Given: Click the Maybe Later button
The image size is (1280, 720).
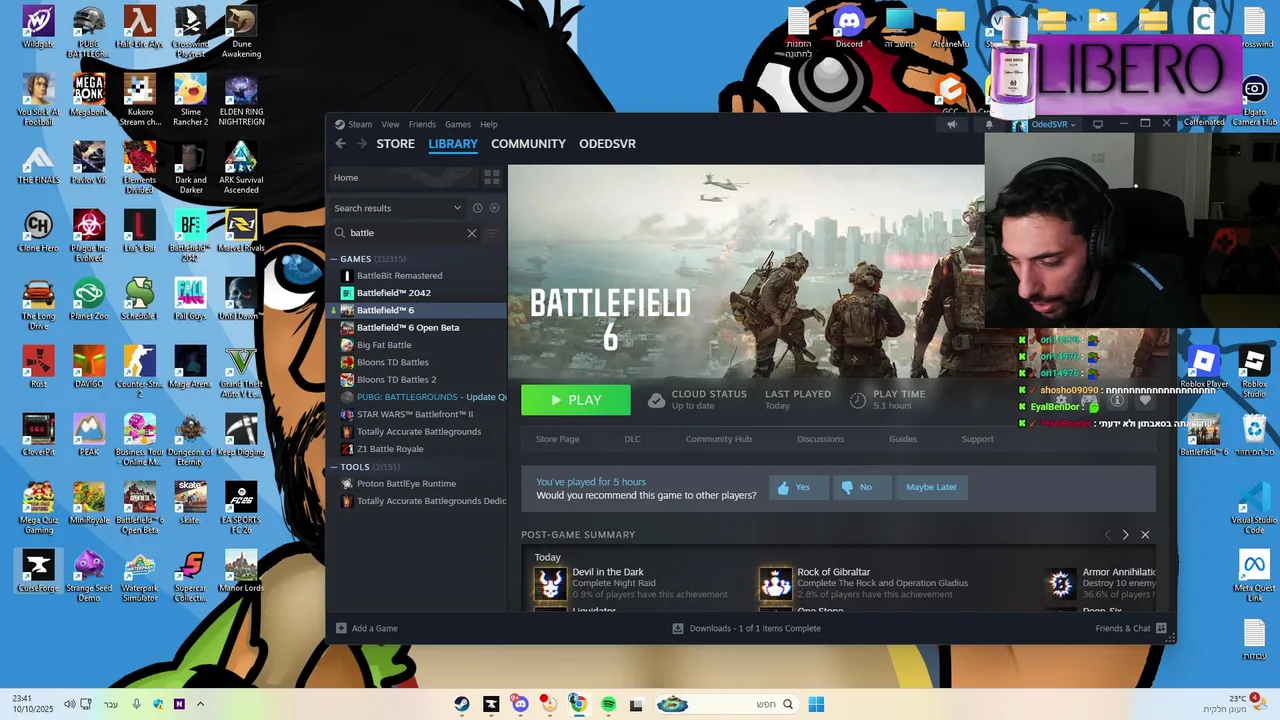Looking at the screenshot, I should (x=931, y=487).
